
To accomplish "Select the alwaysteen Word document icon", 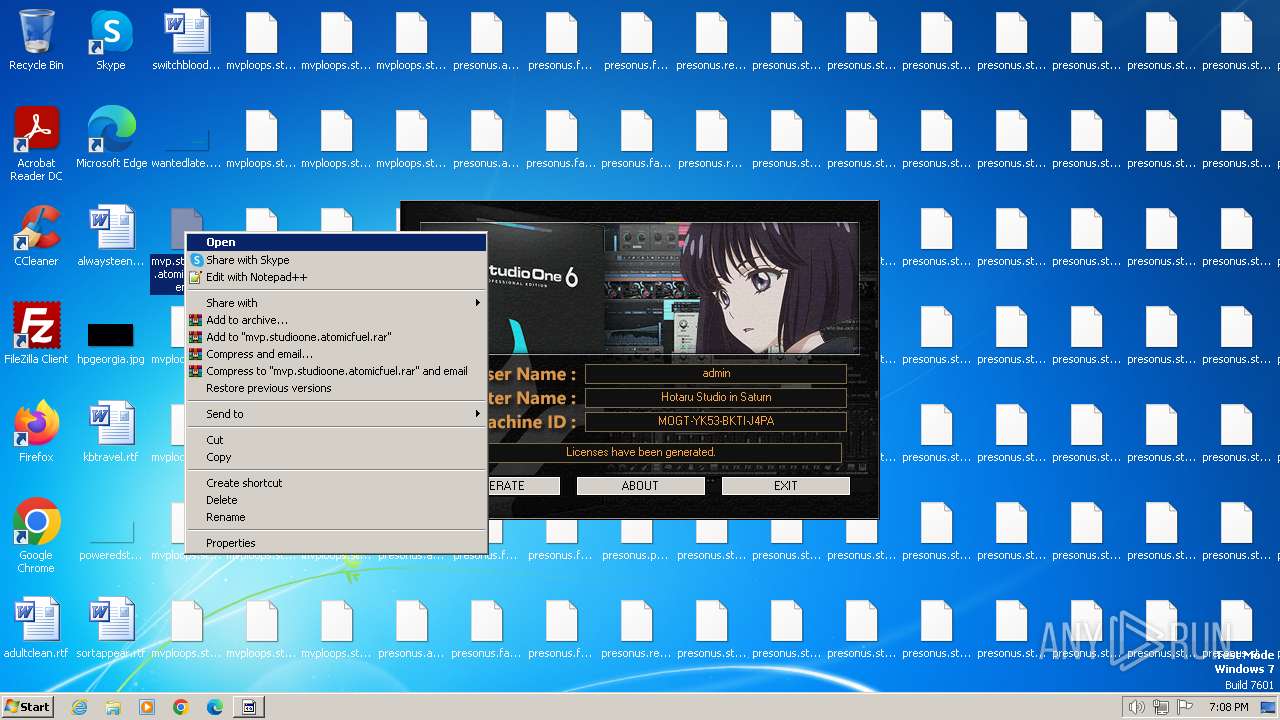I will pos(111,237).
